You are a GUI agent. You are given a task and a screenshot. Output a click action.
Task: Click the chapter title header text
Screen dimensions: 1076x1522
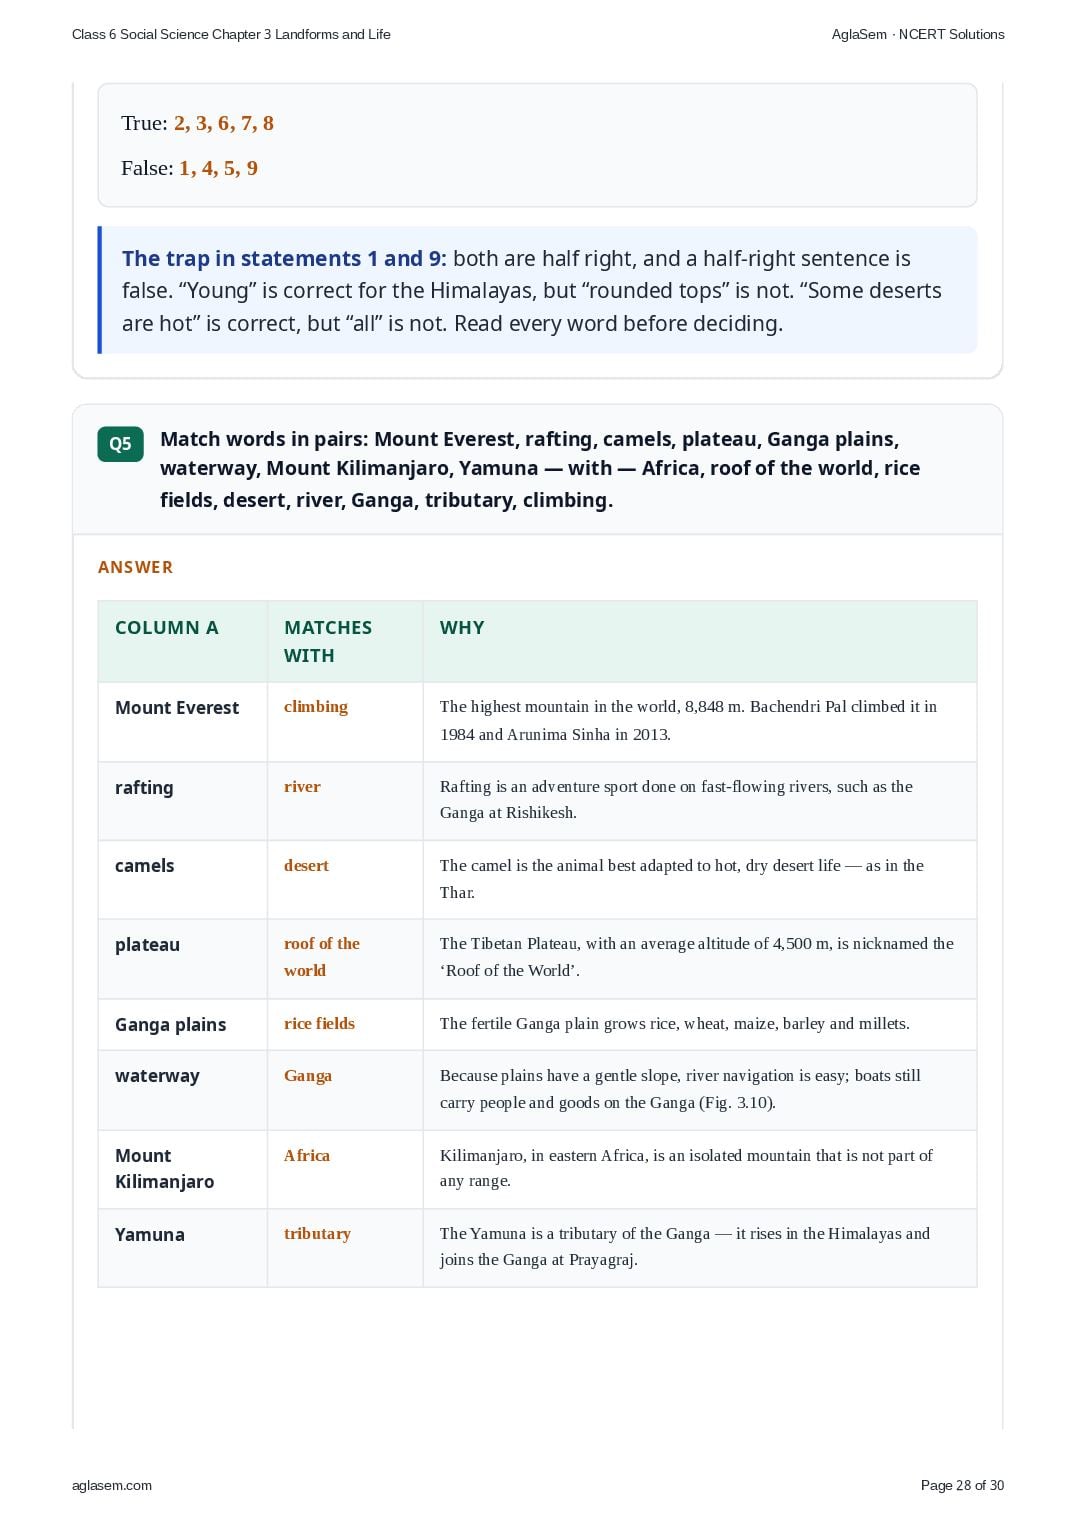[x=231, y=34]
